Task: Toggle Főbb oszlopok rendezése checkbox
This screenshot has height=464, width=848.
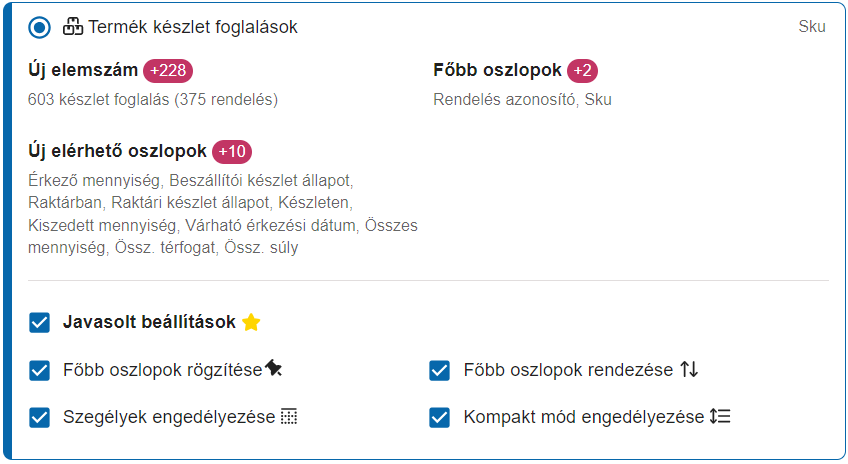Action: coord(439,371)
